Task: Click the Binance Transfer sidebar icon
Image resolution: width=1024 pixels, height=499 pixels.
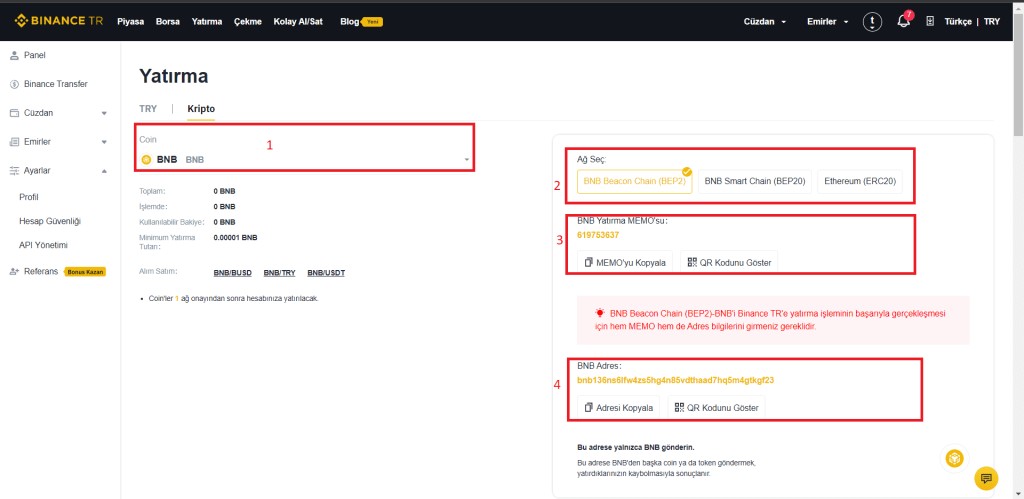Action: (14, 84)
